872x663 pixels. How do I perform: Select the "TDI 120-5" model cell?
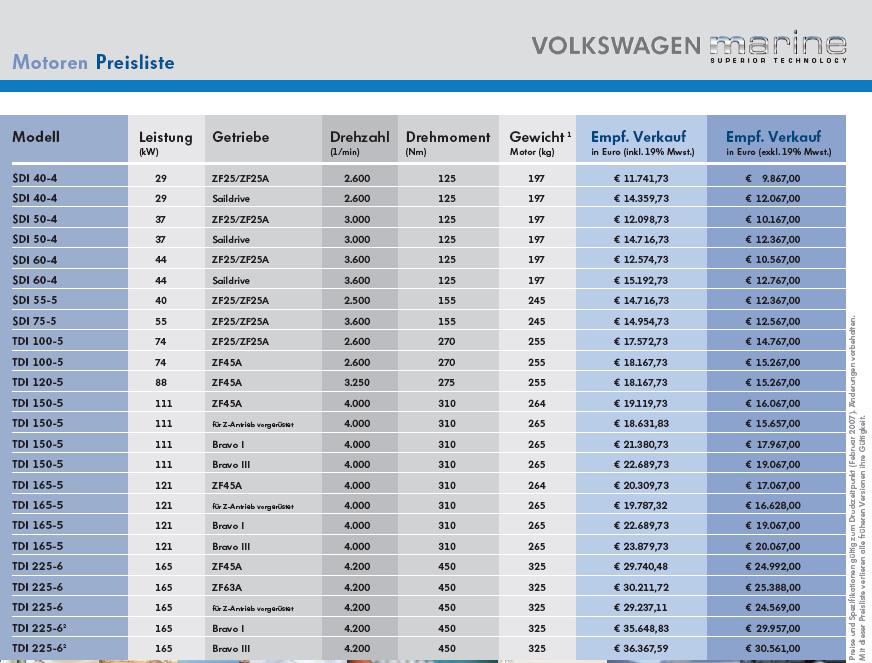tap(37, 382)
